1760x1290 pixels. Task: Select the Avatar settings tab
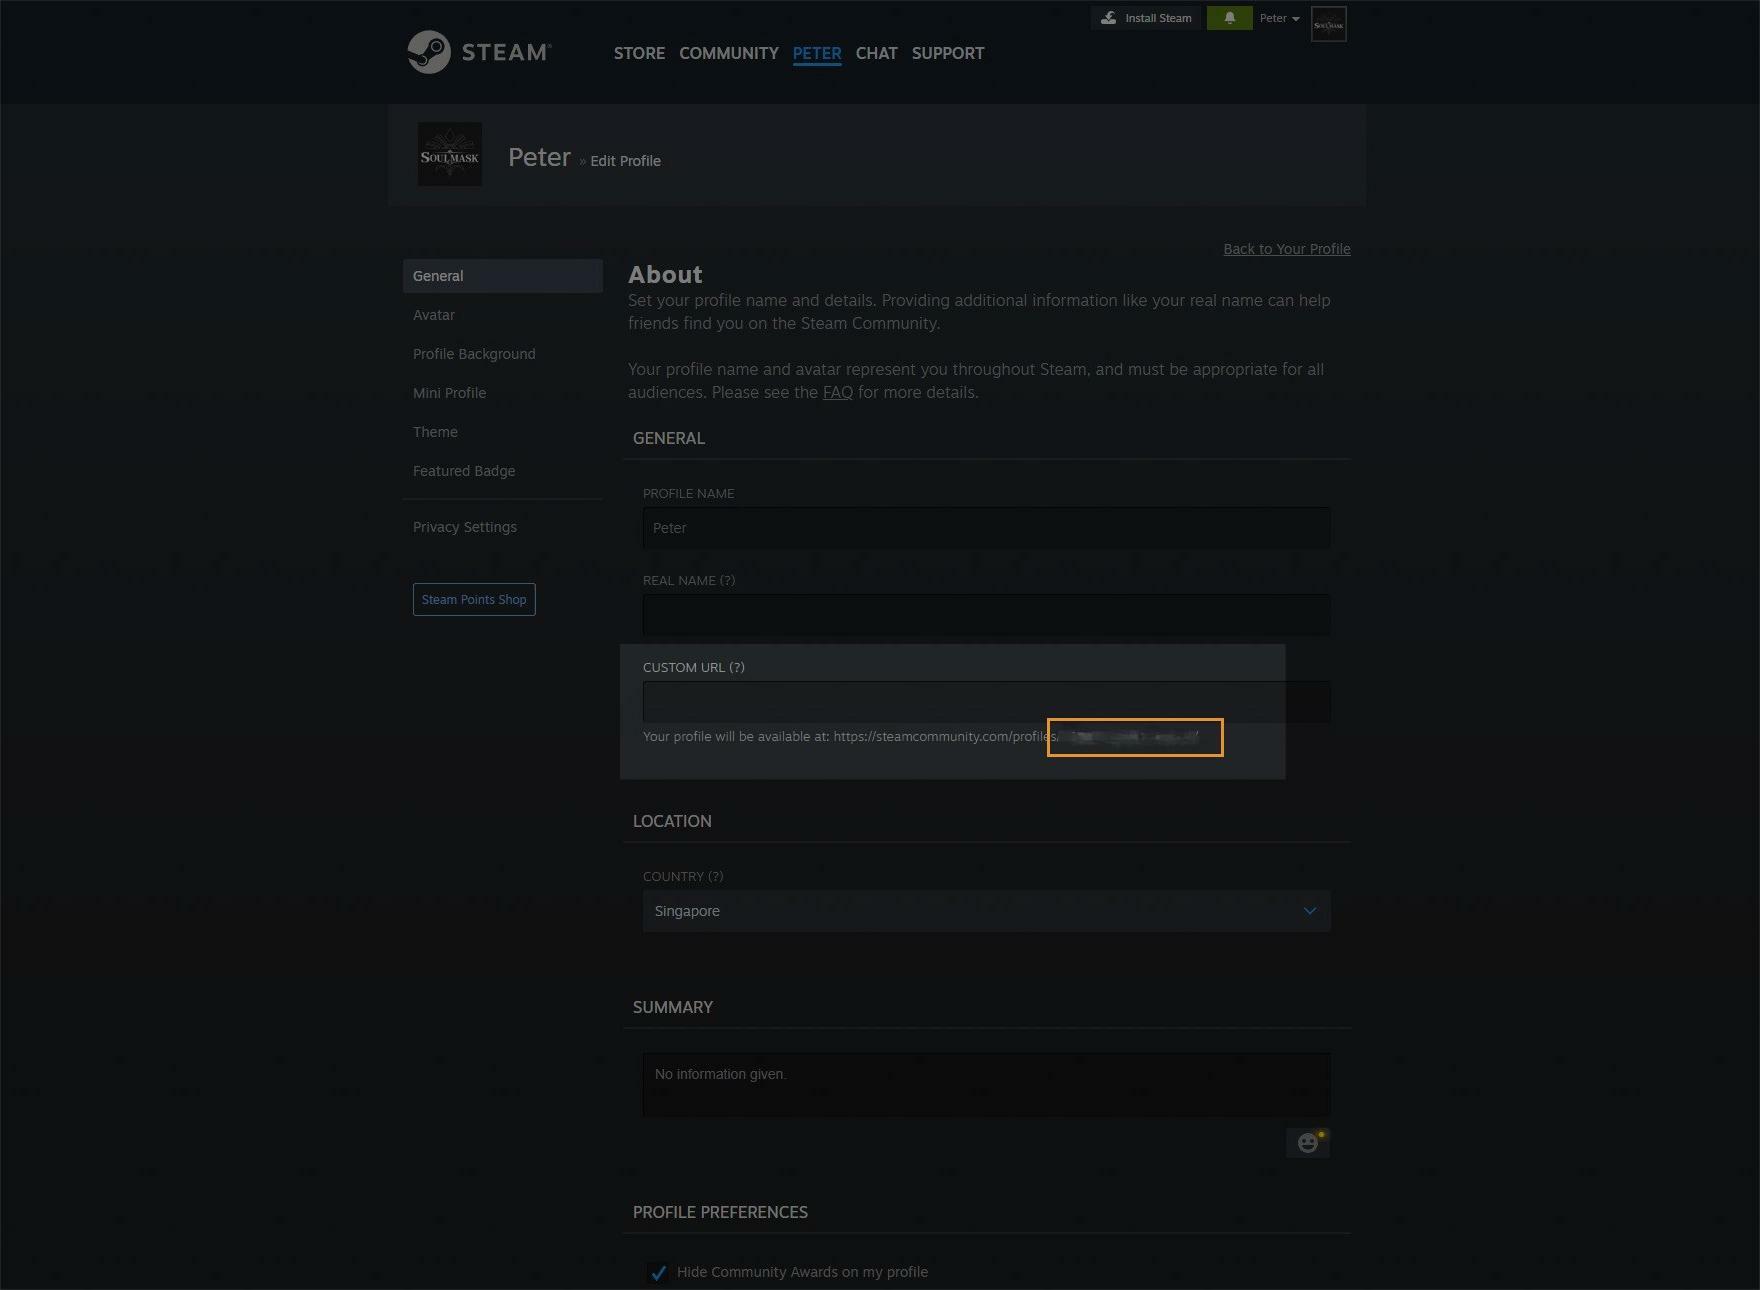point(434,315)
